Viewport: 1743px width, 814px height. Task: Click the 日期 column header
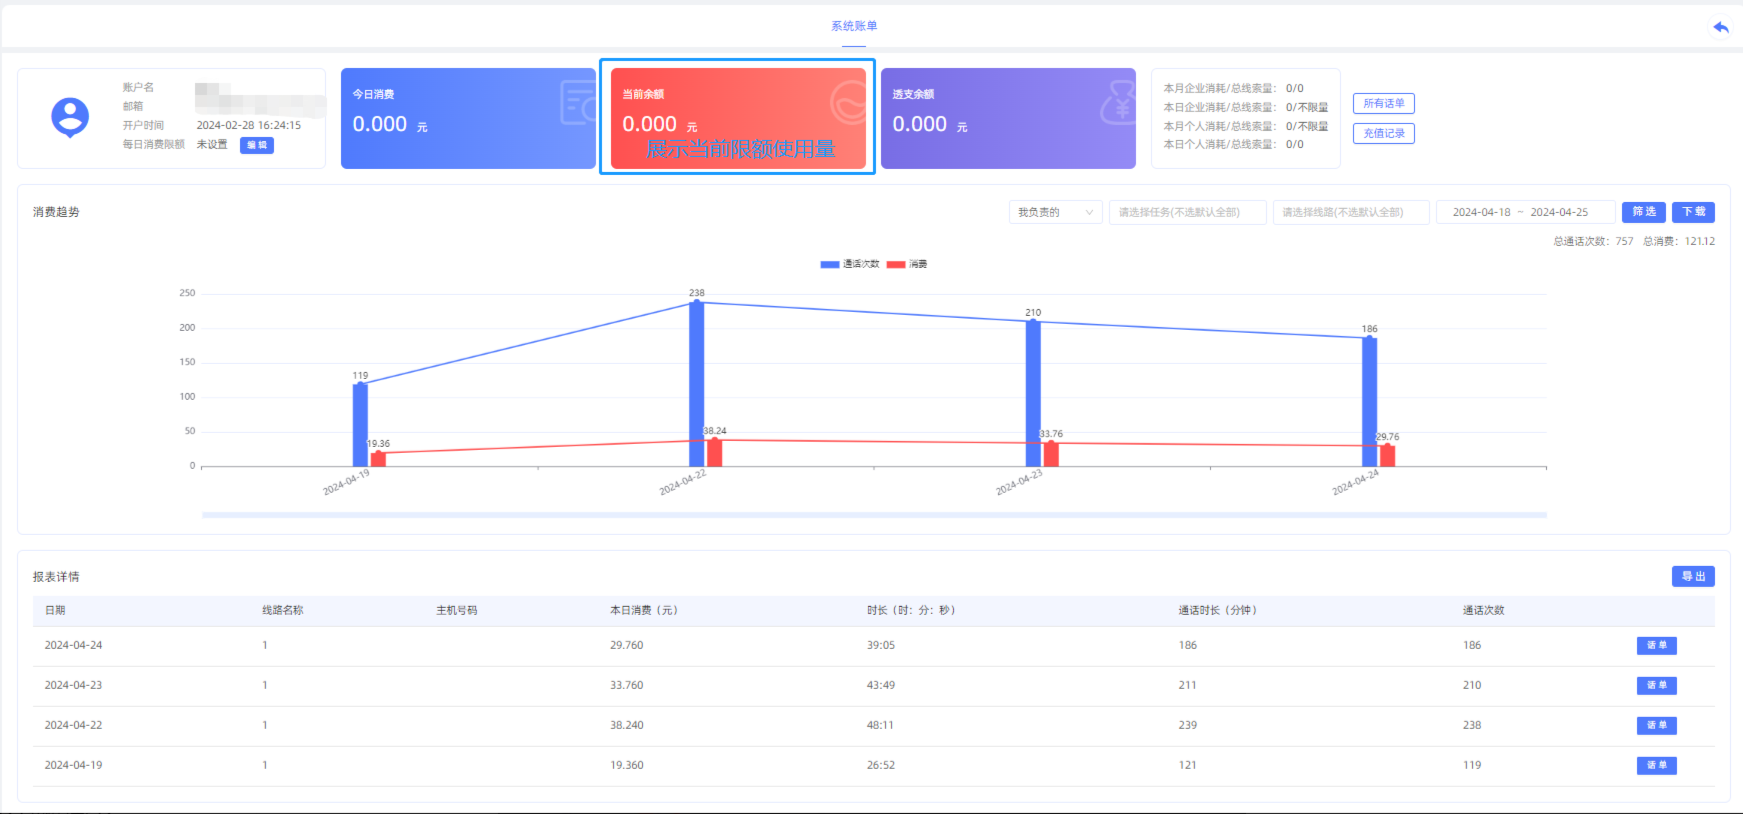point(55,610)
